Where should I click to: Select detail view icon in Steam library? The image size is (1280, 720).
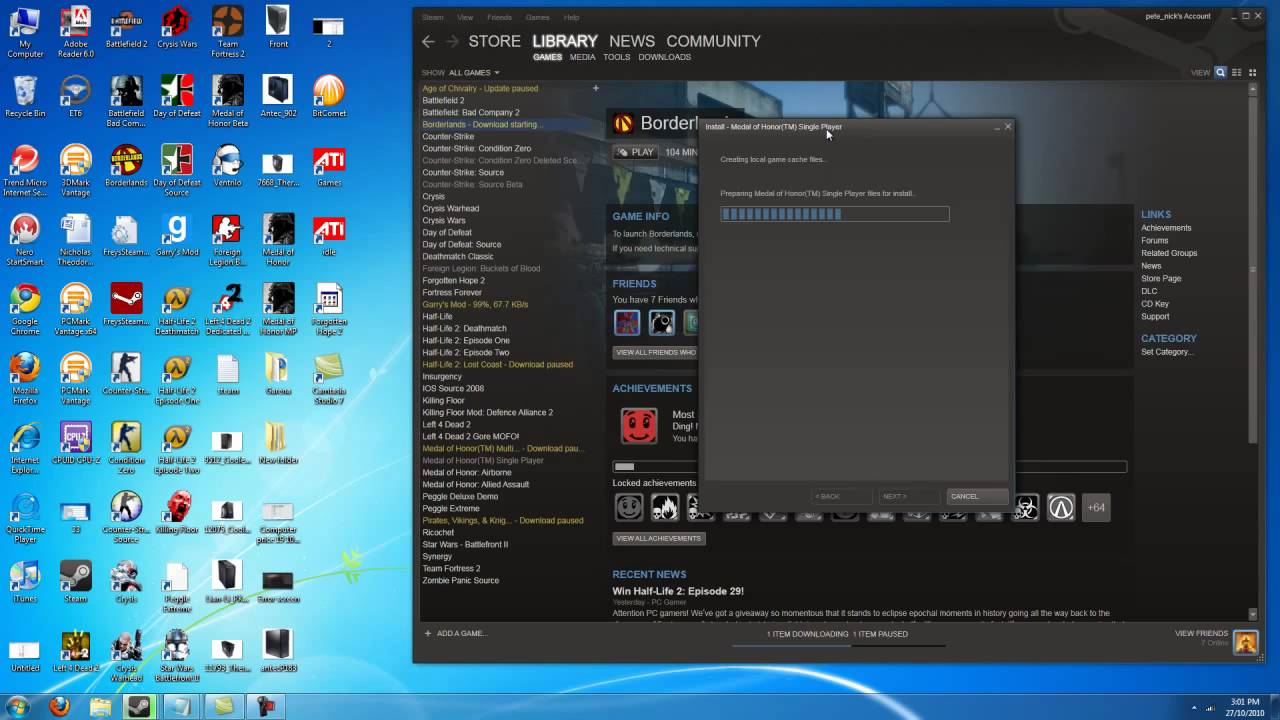pos(1220,72)
